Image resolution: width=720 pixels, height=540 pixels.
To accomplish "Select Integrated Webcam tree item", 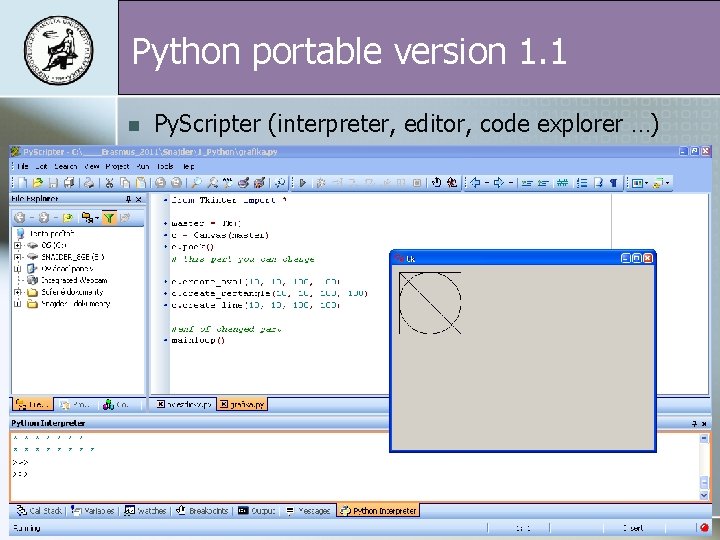I will (x=73, y=280).
